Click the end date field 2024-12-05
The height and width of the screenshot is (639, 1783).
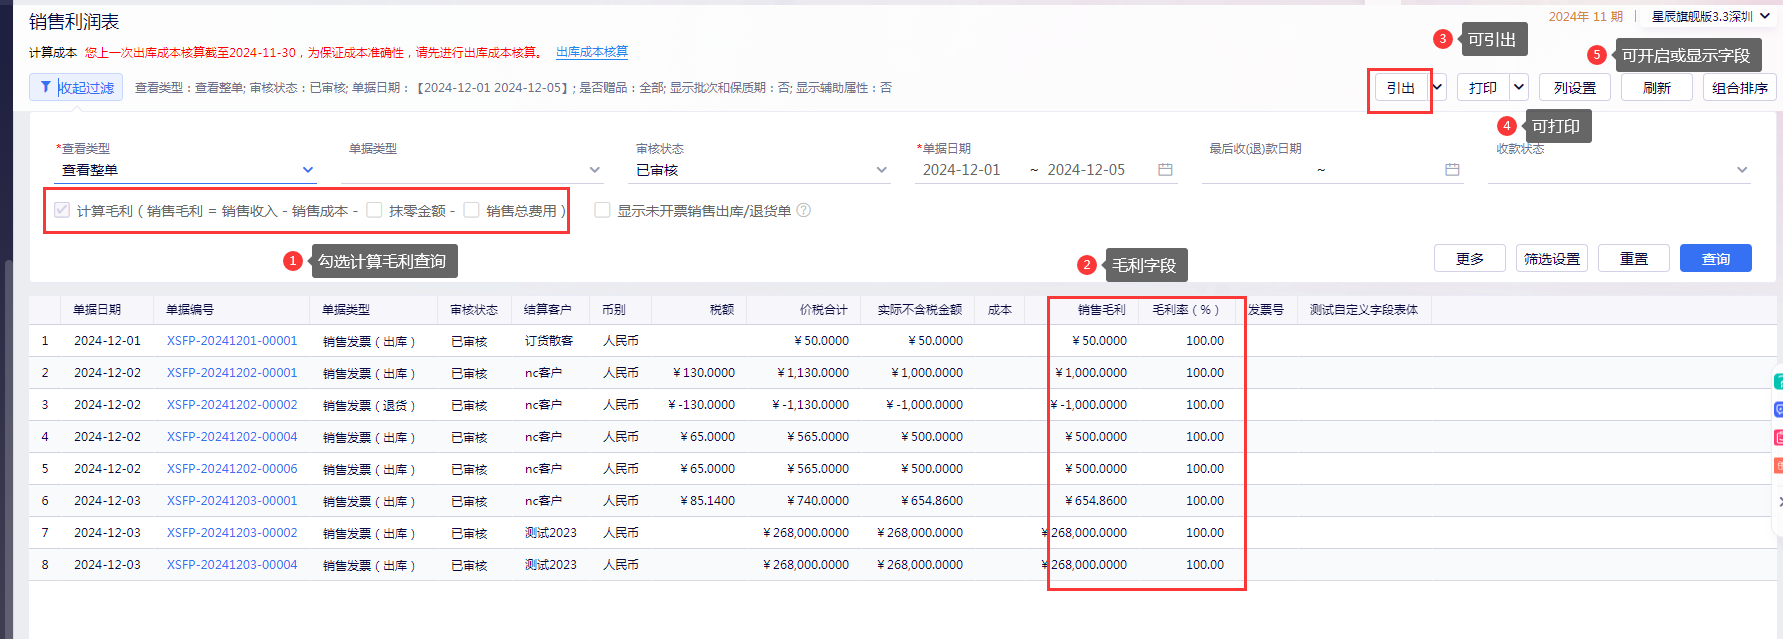pyautogui.click(x=1087, y=170)
